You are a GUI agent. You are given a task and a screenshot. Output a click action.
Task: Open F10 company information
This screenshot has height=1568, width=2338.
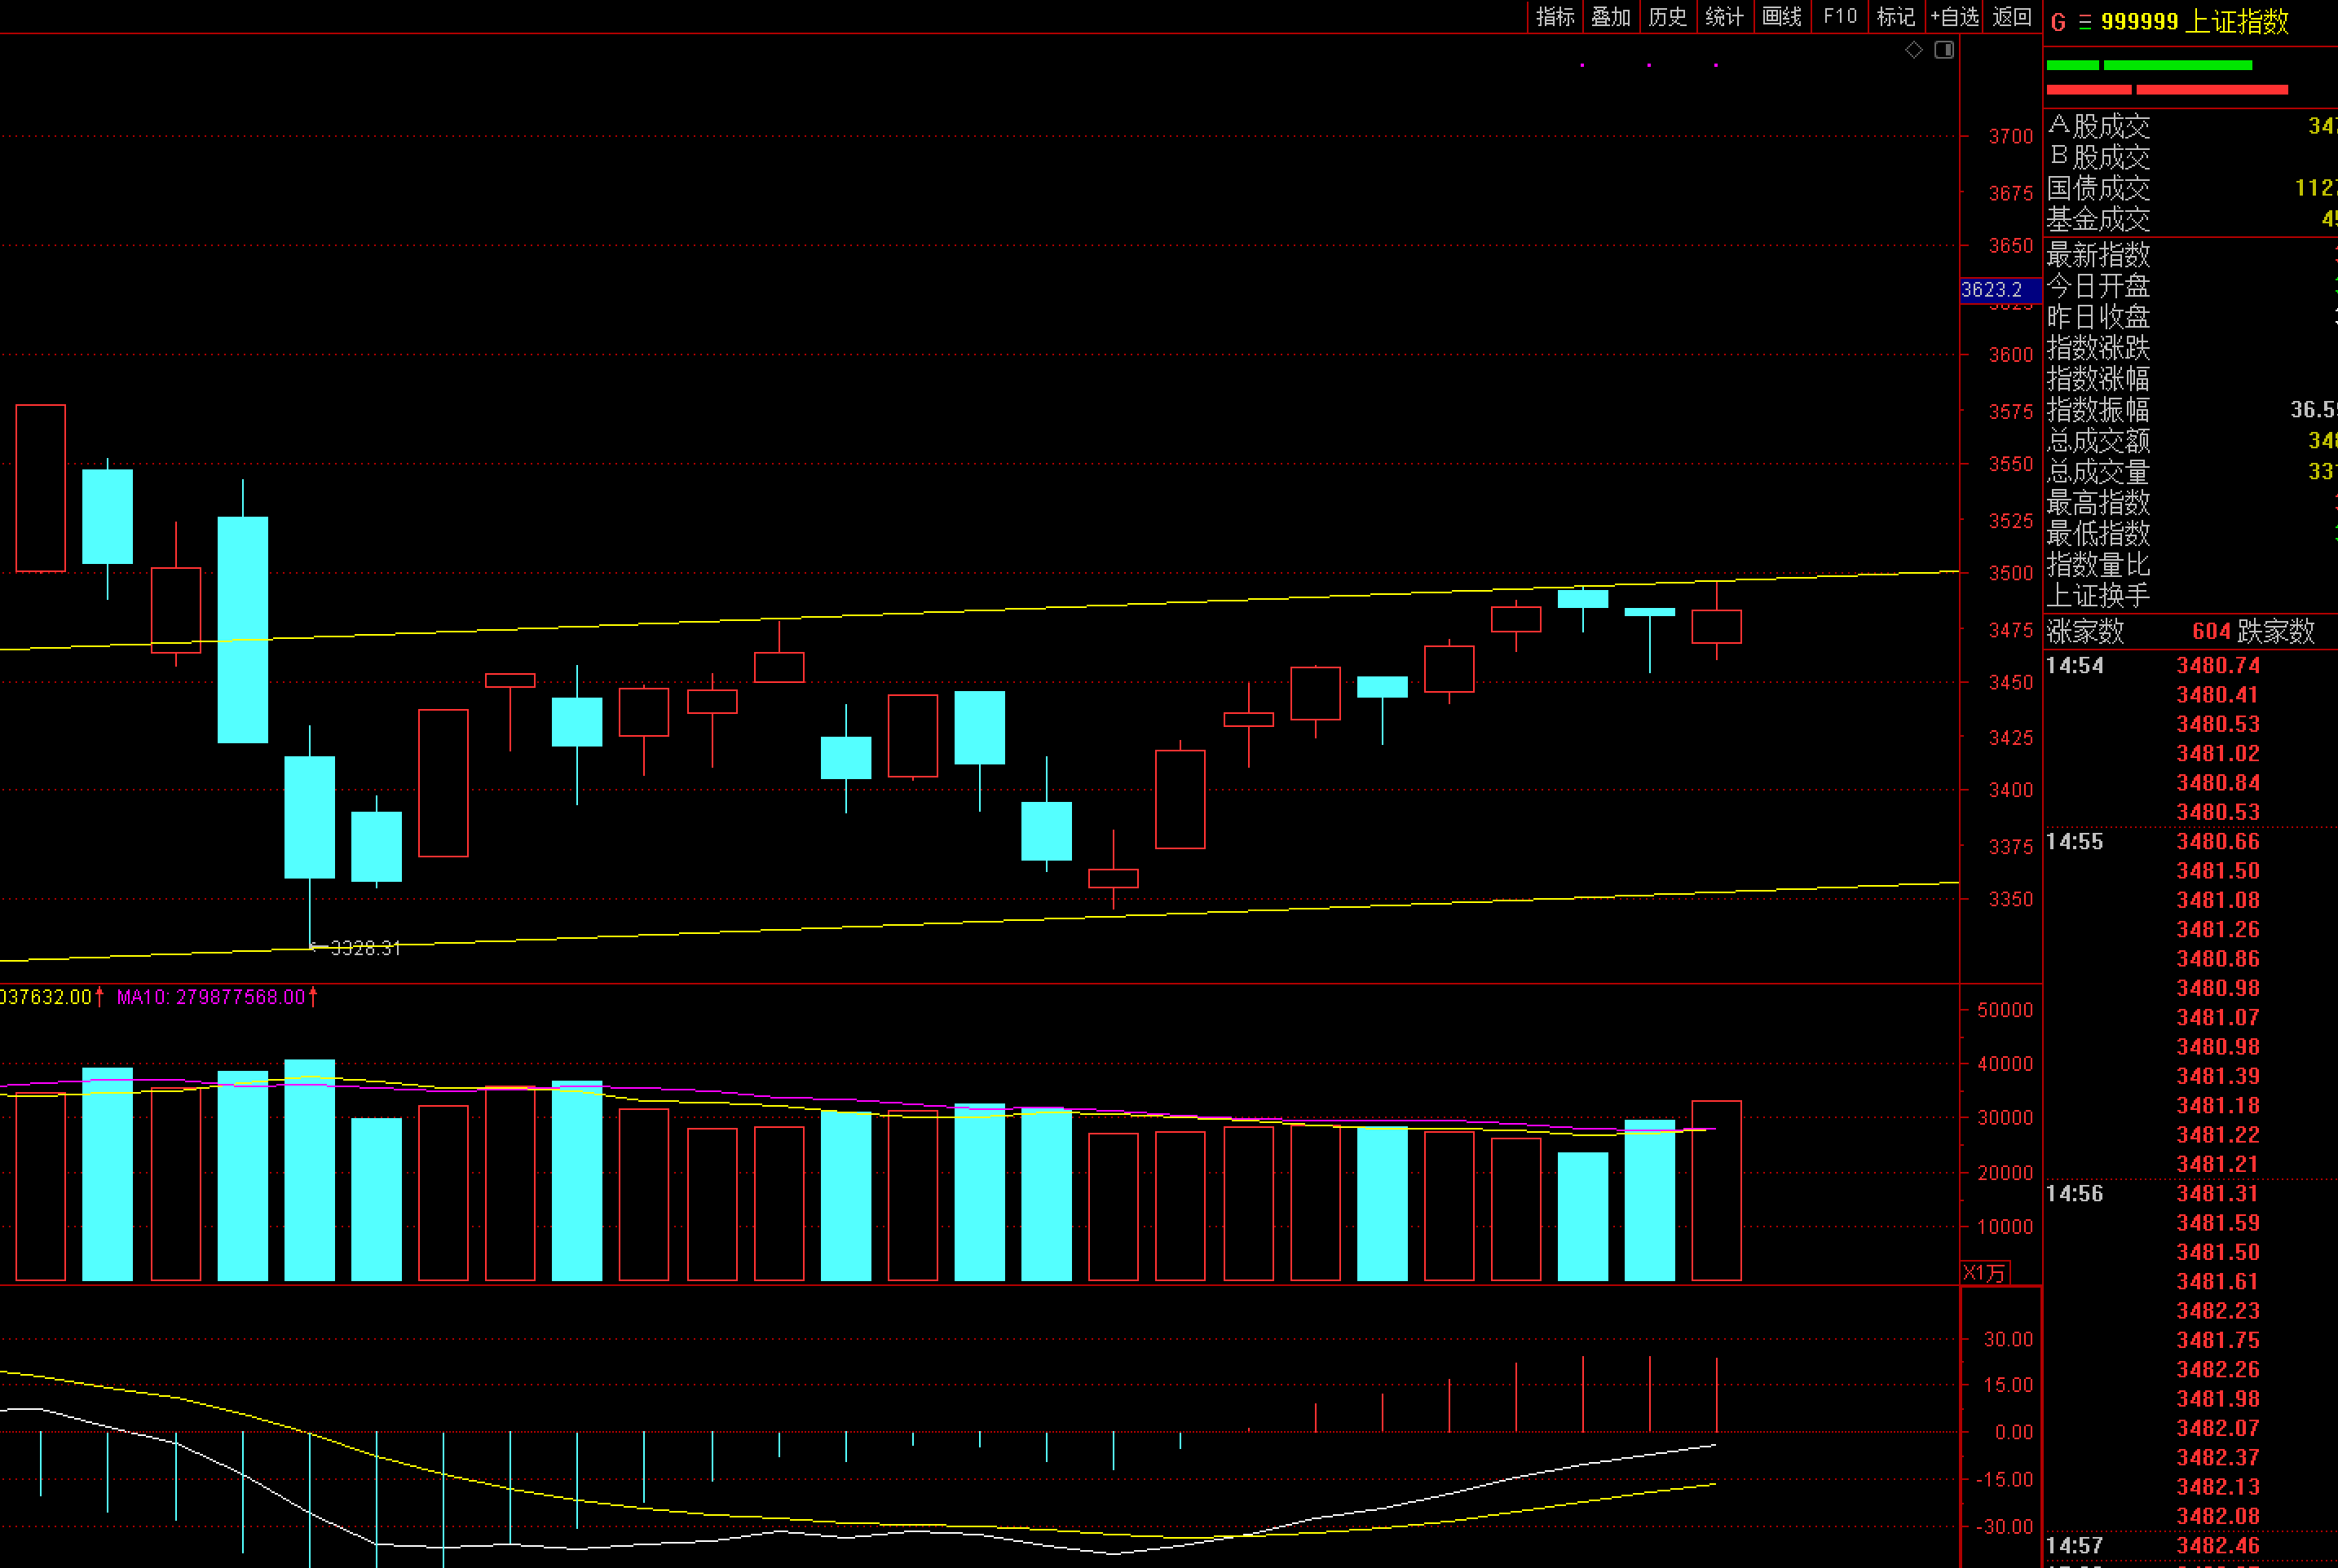pyautogui.click(x=1839, y=16)
